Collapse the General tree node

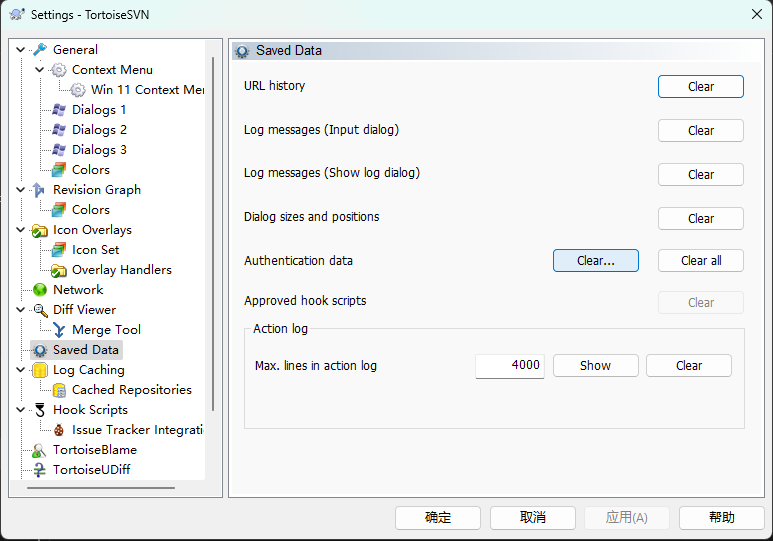21,49
